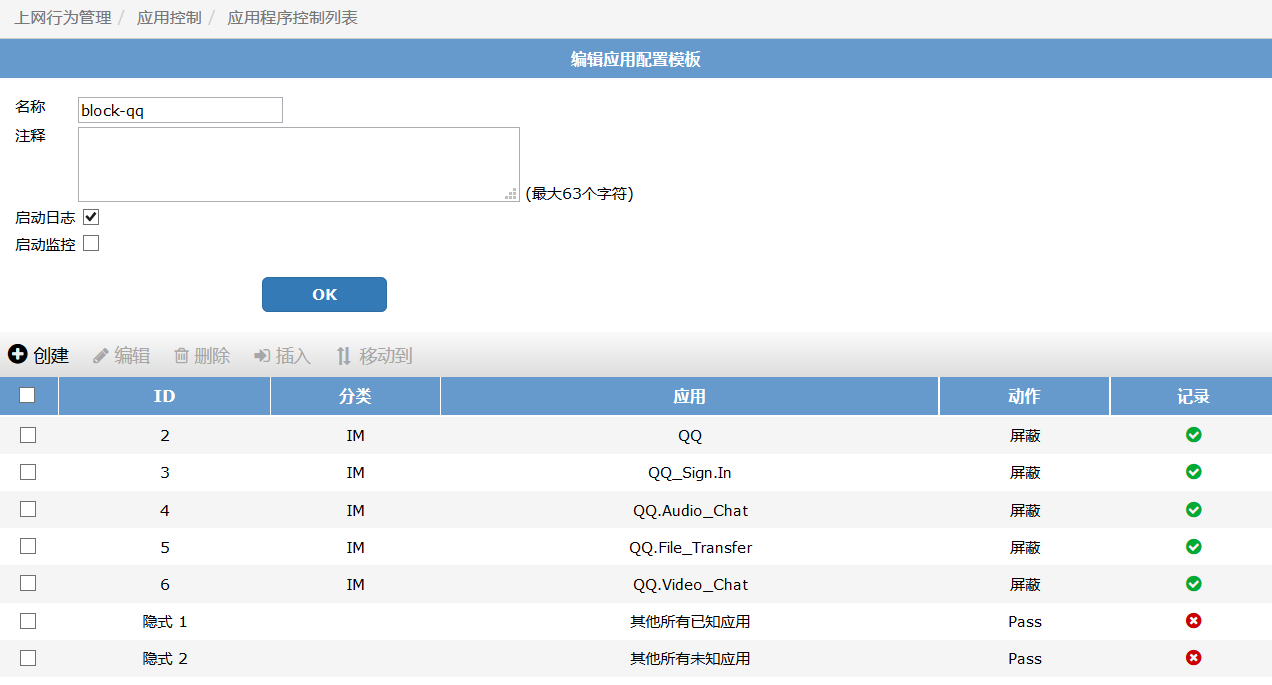Click the QQ_Sign.In application cell
The height and width of the screenshot is (685, 1272).
[x=690, y=473]
